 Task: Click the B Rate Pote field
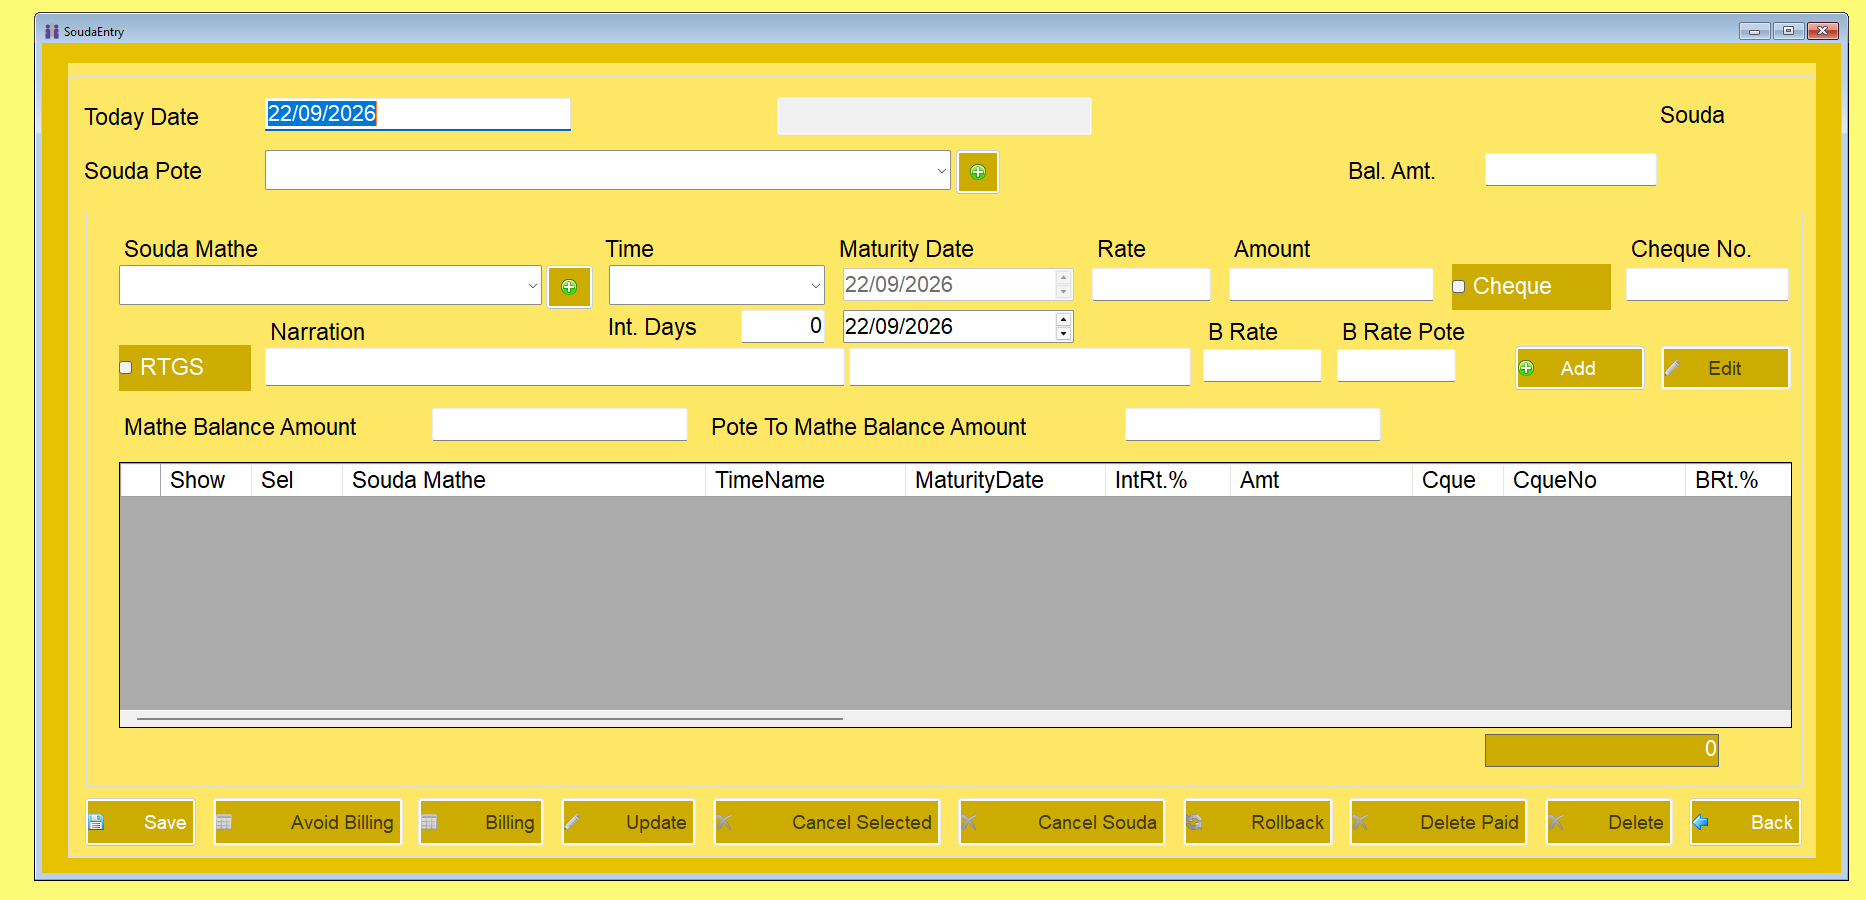[1396, 365]
